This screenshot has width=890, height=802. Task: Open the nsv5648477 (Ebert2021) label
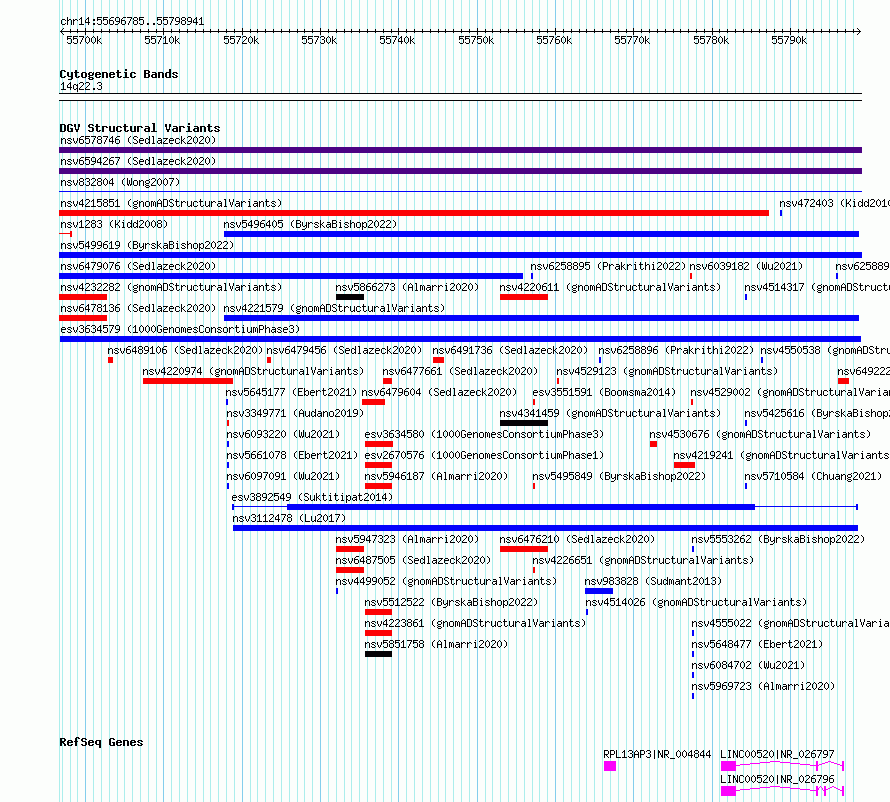pyautogui.click(x=757, y=644)
